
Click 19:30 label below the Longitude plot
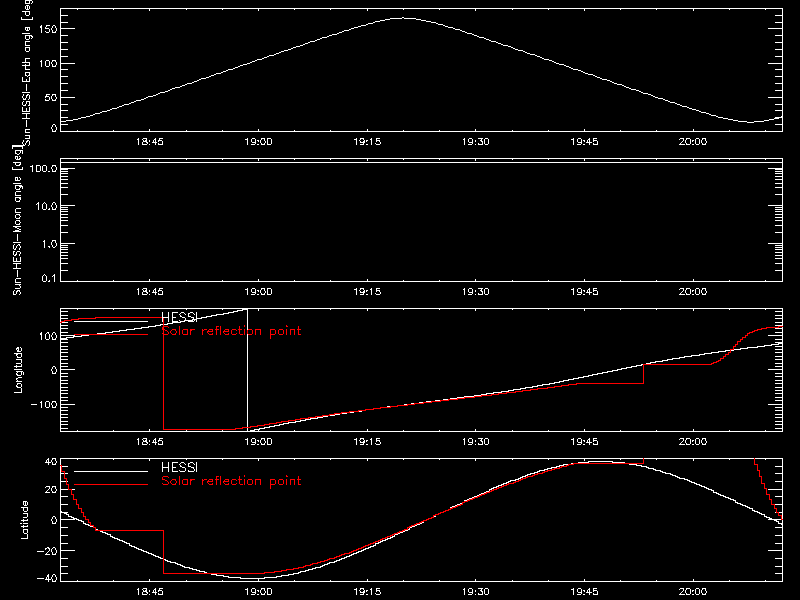tap(476, 442)
